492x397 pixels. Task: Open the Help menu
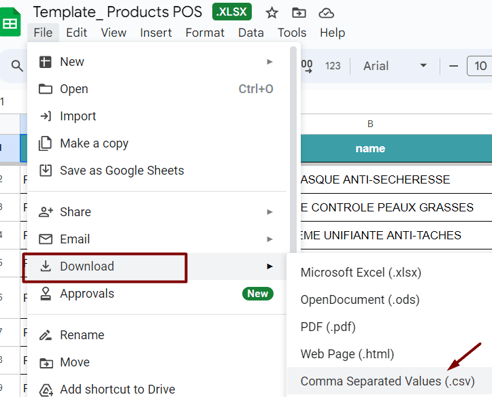point(332,33)
